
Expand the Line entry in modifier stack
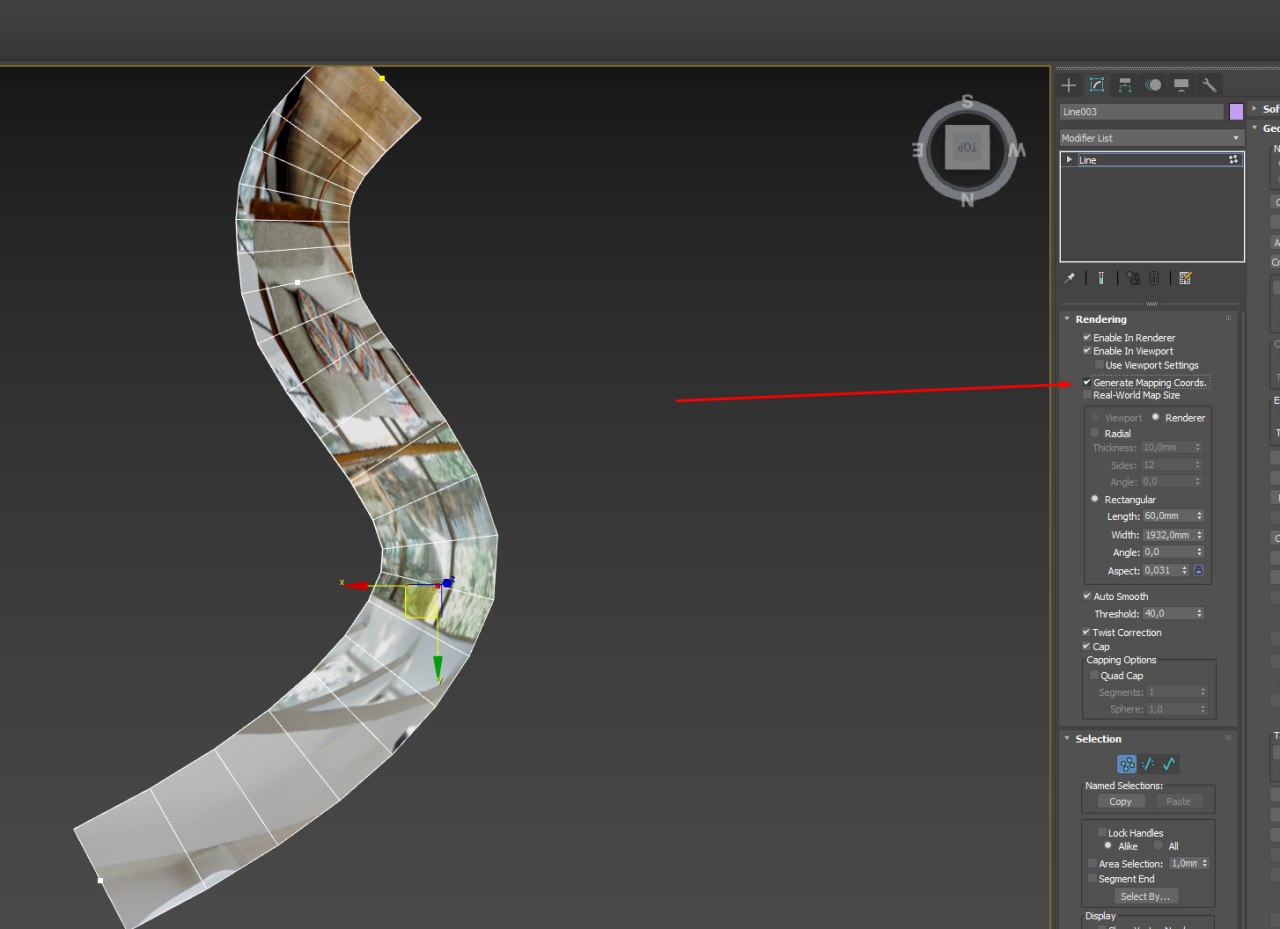[1070, 160]
